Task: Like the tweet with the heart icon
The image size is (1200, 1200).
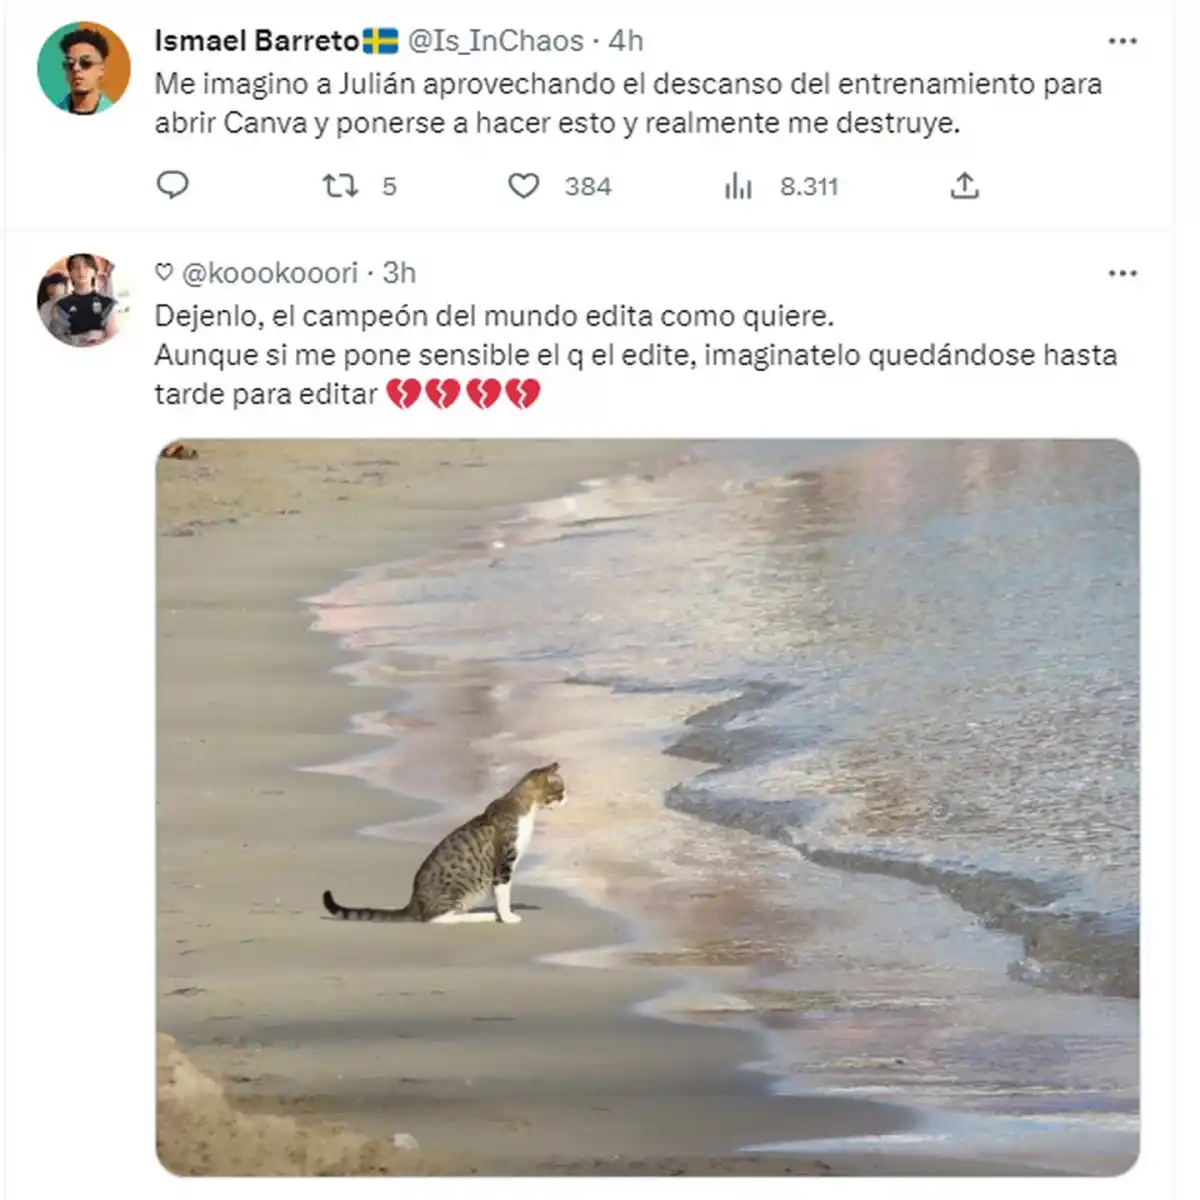Action: coord(523,186)
